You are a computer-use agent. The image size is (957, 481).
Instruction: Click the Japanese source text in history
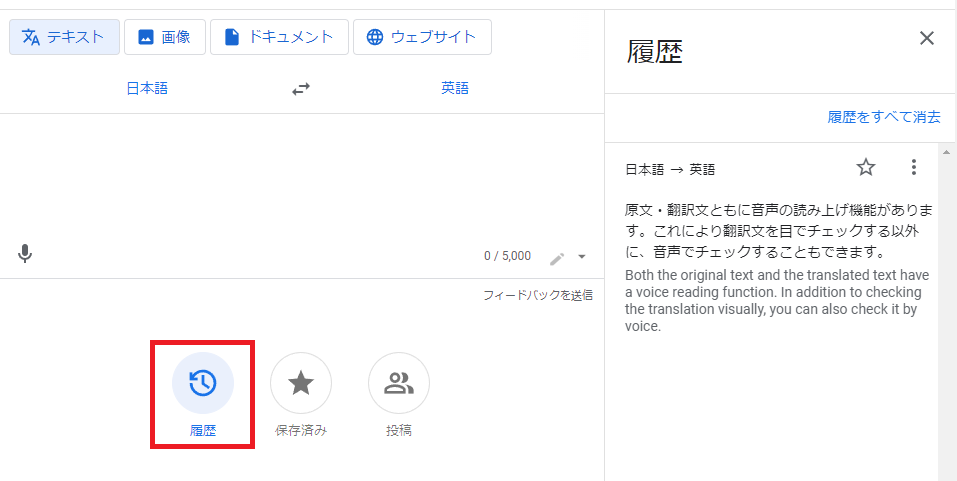click(779, 231)
